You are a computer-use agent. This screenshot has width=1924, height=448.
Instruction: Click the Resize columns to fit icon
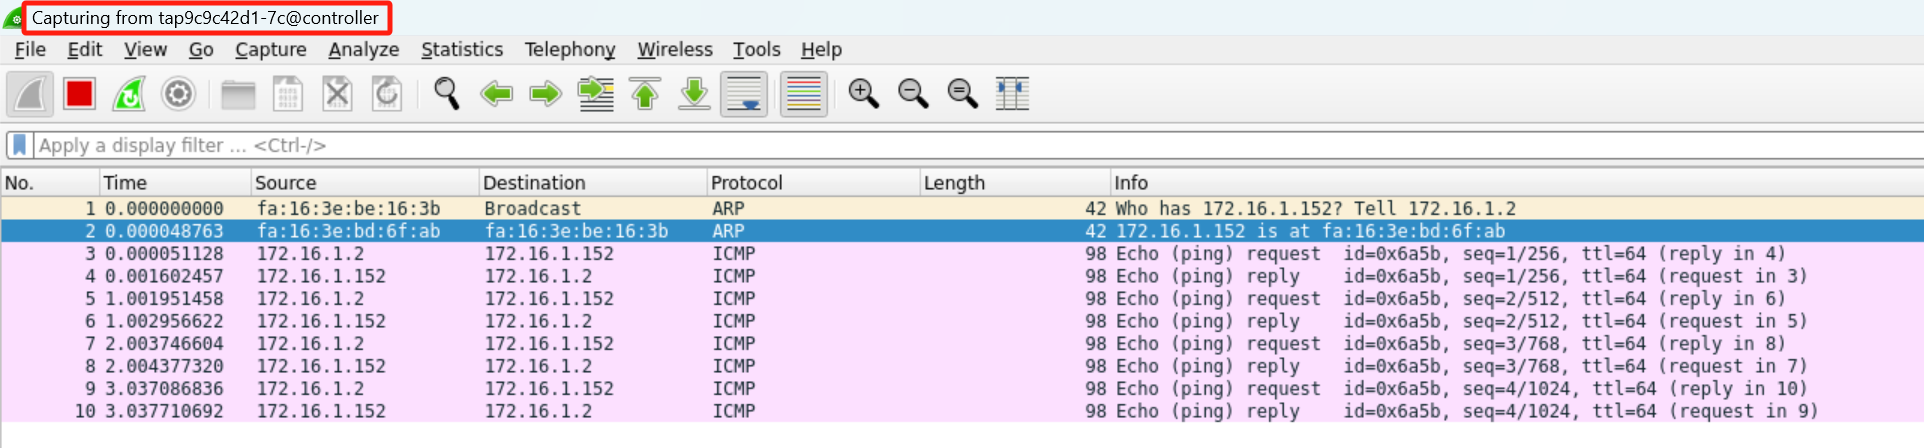coord(1012,94)
